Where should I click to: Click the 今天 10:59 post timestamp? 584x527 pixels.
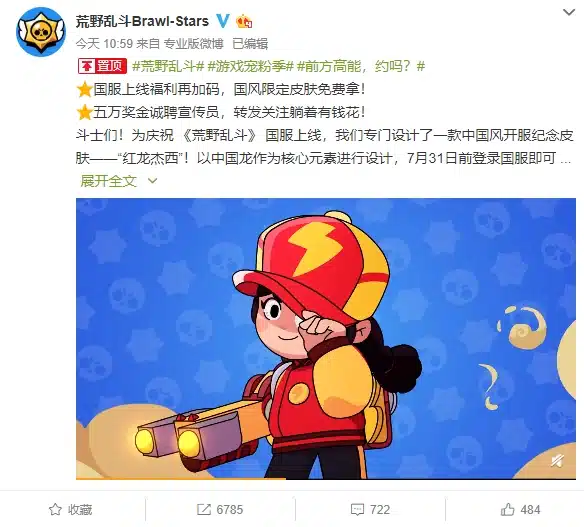[104, 44]
